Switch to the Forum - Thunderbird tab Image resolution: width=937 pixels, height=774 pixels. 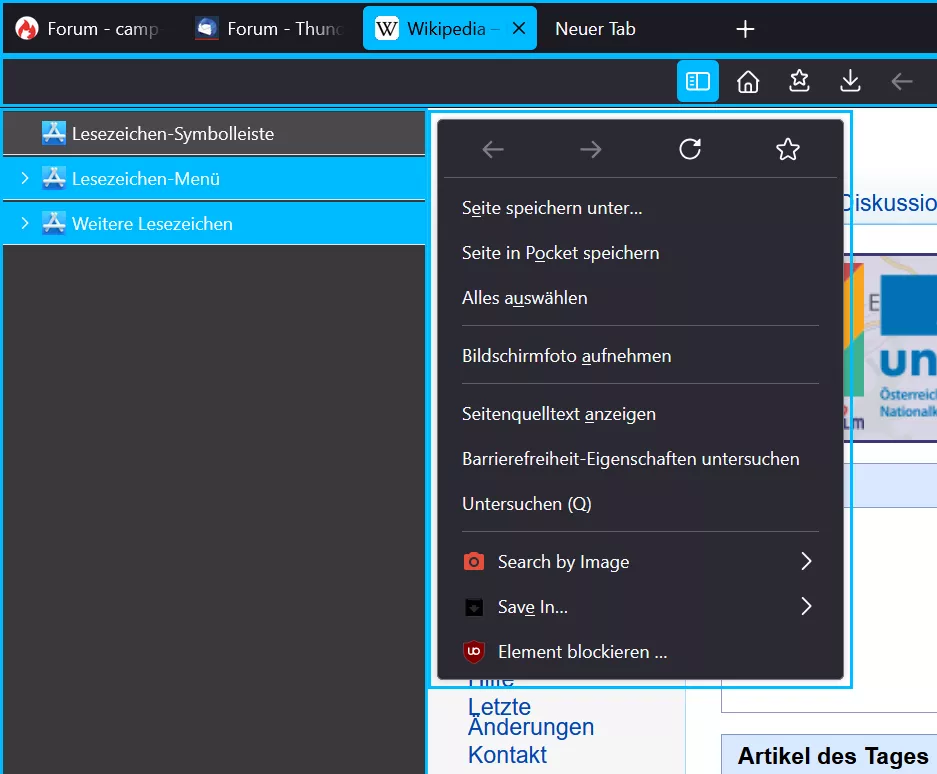(270, 29)
